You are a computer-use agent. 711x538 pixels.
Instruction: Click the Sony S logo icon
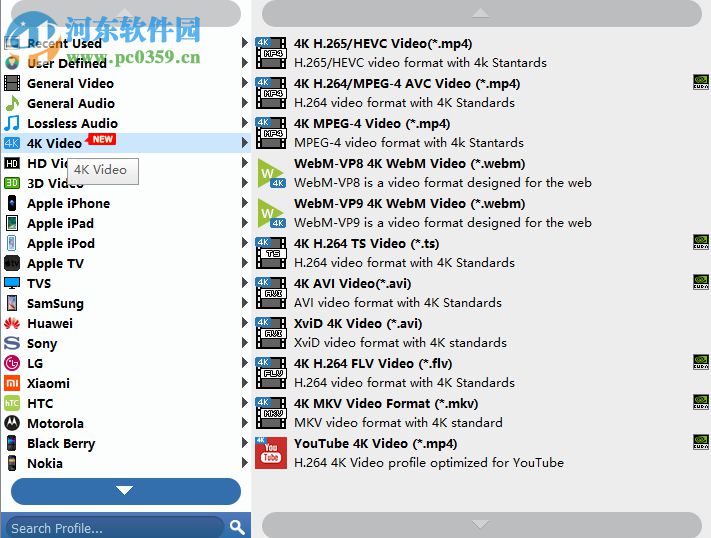coord(12,343)
